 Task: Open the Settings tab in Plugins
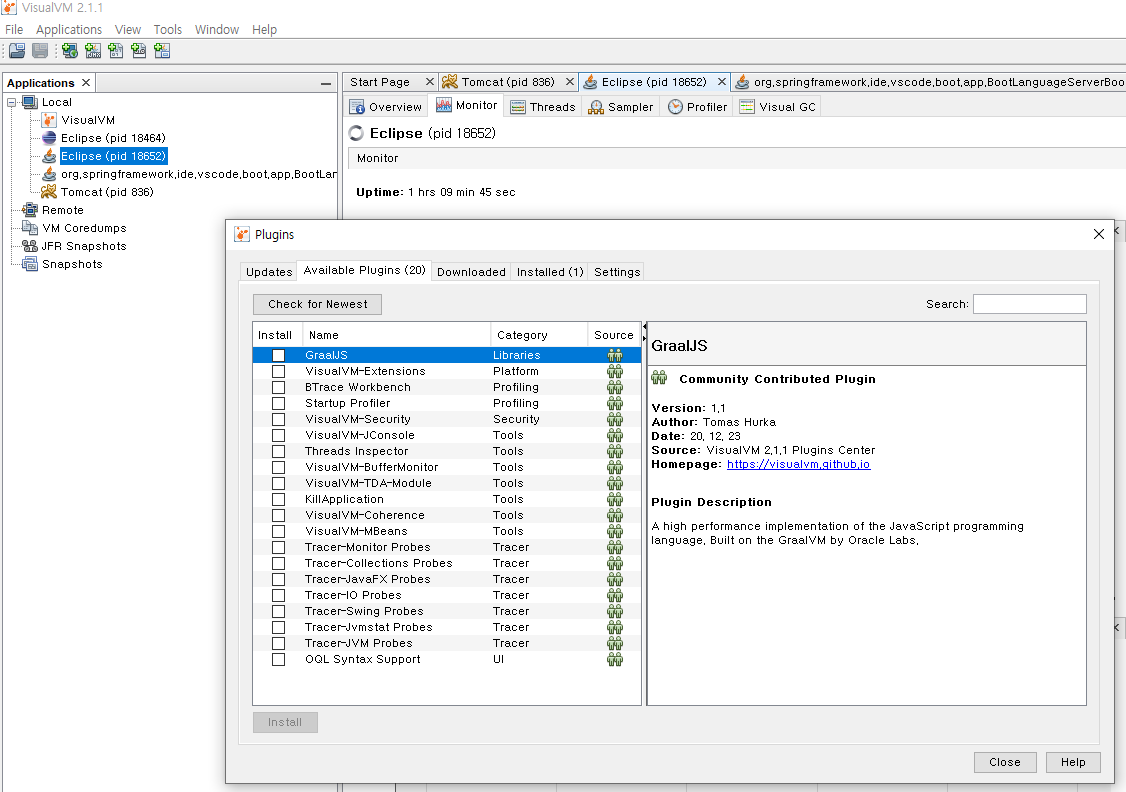click(x=617, y=271)
